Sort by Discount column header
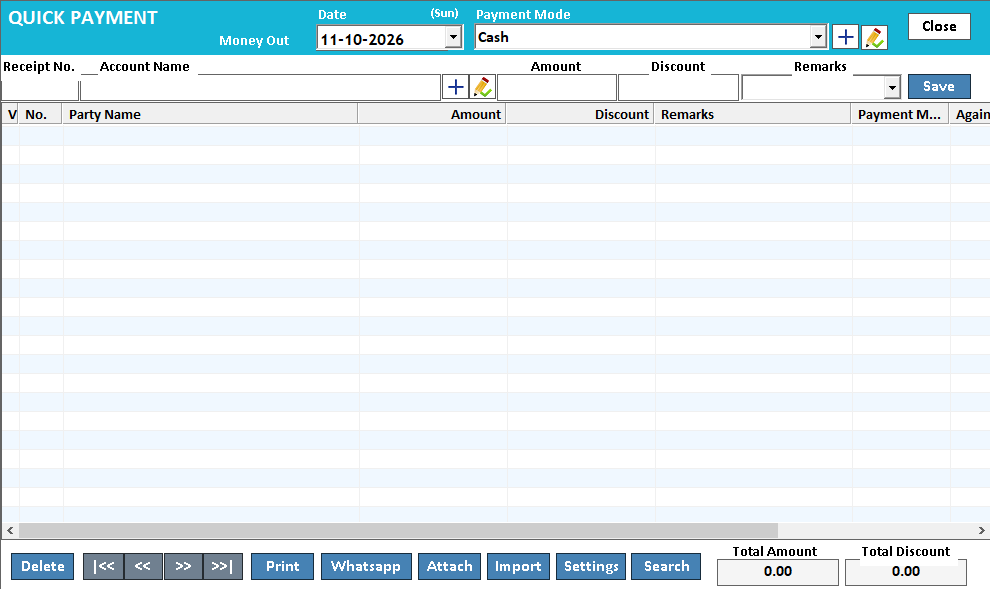This screenshot has width=990, height=589. [580, 114]
